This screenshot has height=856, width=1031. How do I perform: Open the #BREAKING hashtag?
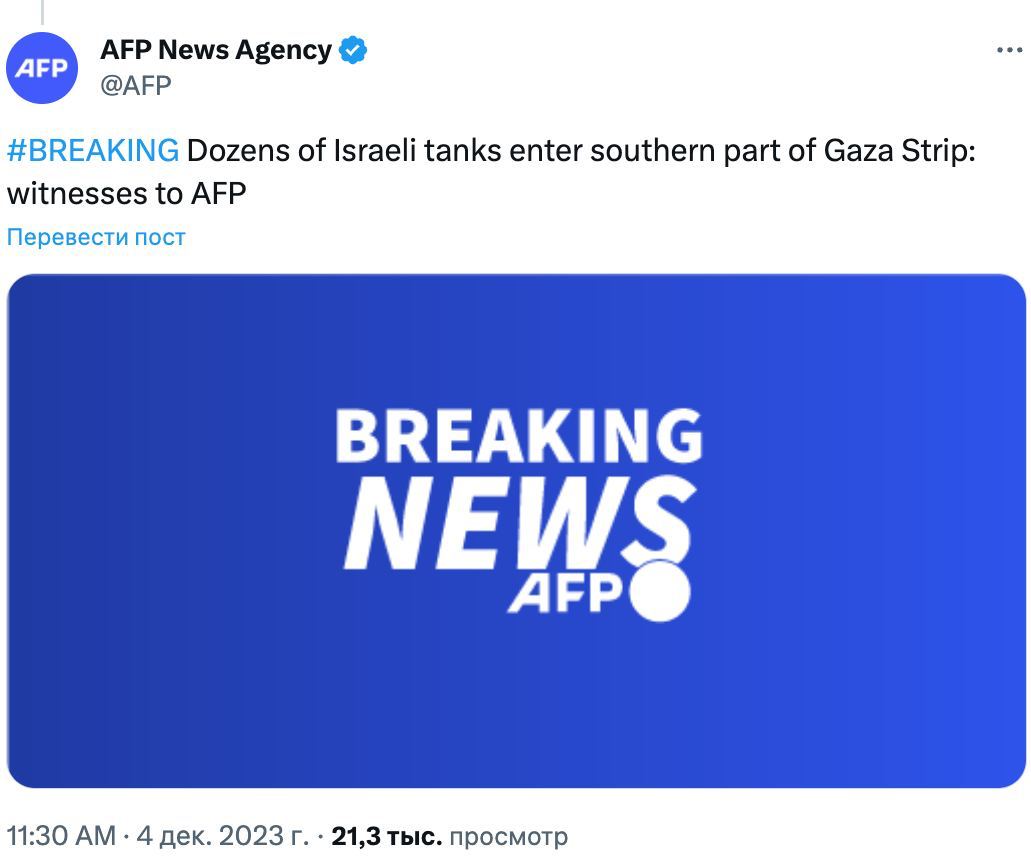pyautogui.click(x=93, y=151)
